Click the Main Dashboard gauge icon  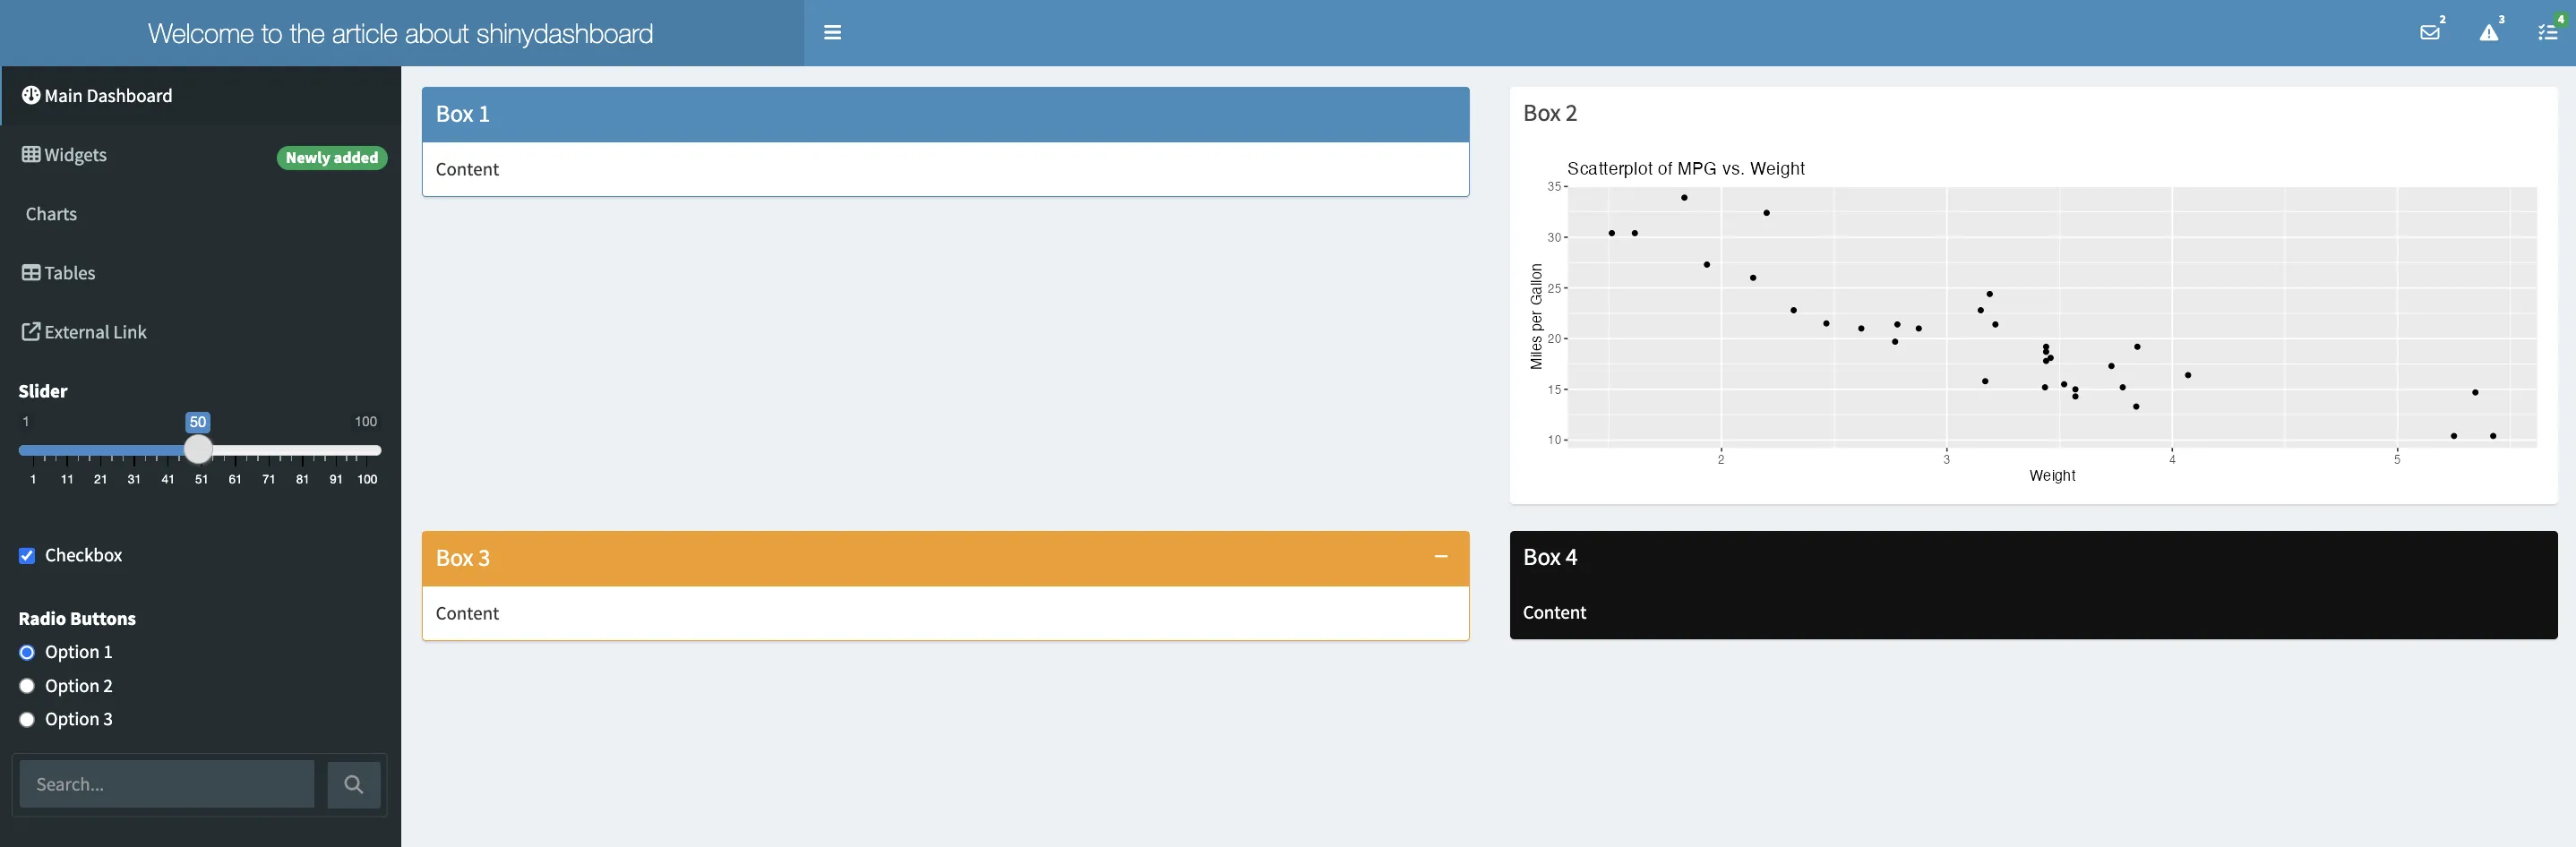(31, 95)
